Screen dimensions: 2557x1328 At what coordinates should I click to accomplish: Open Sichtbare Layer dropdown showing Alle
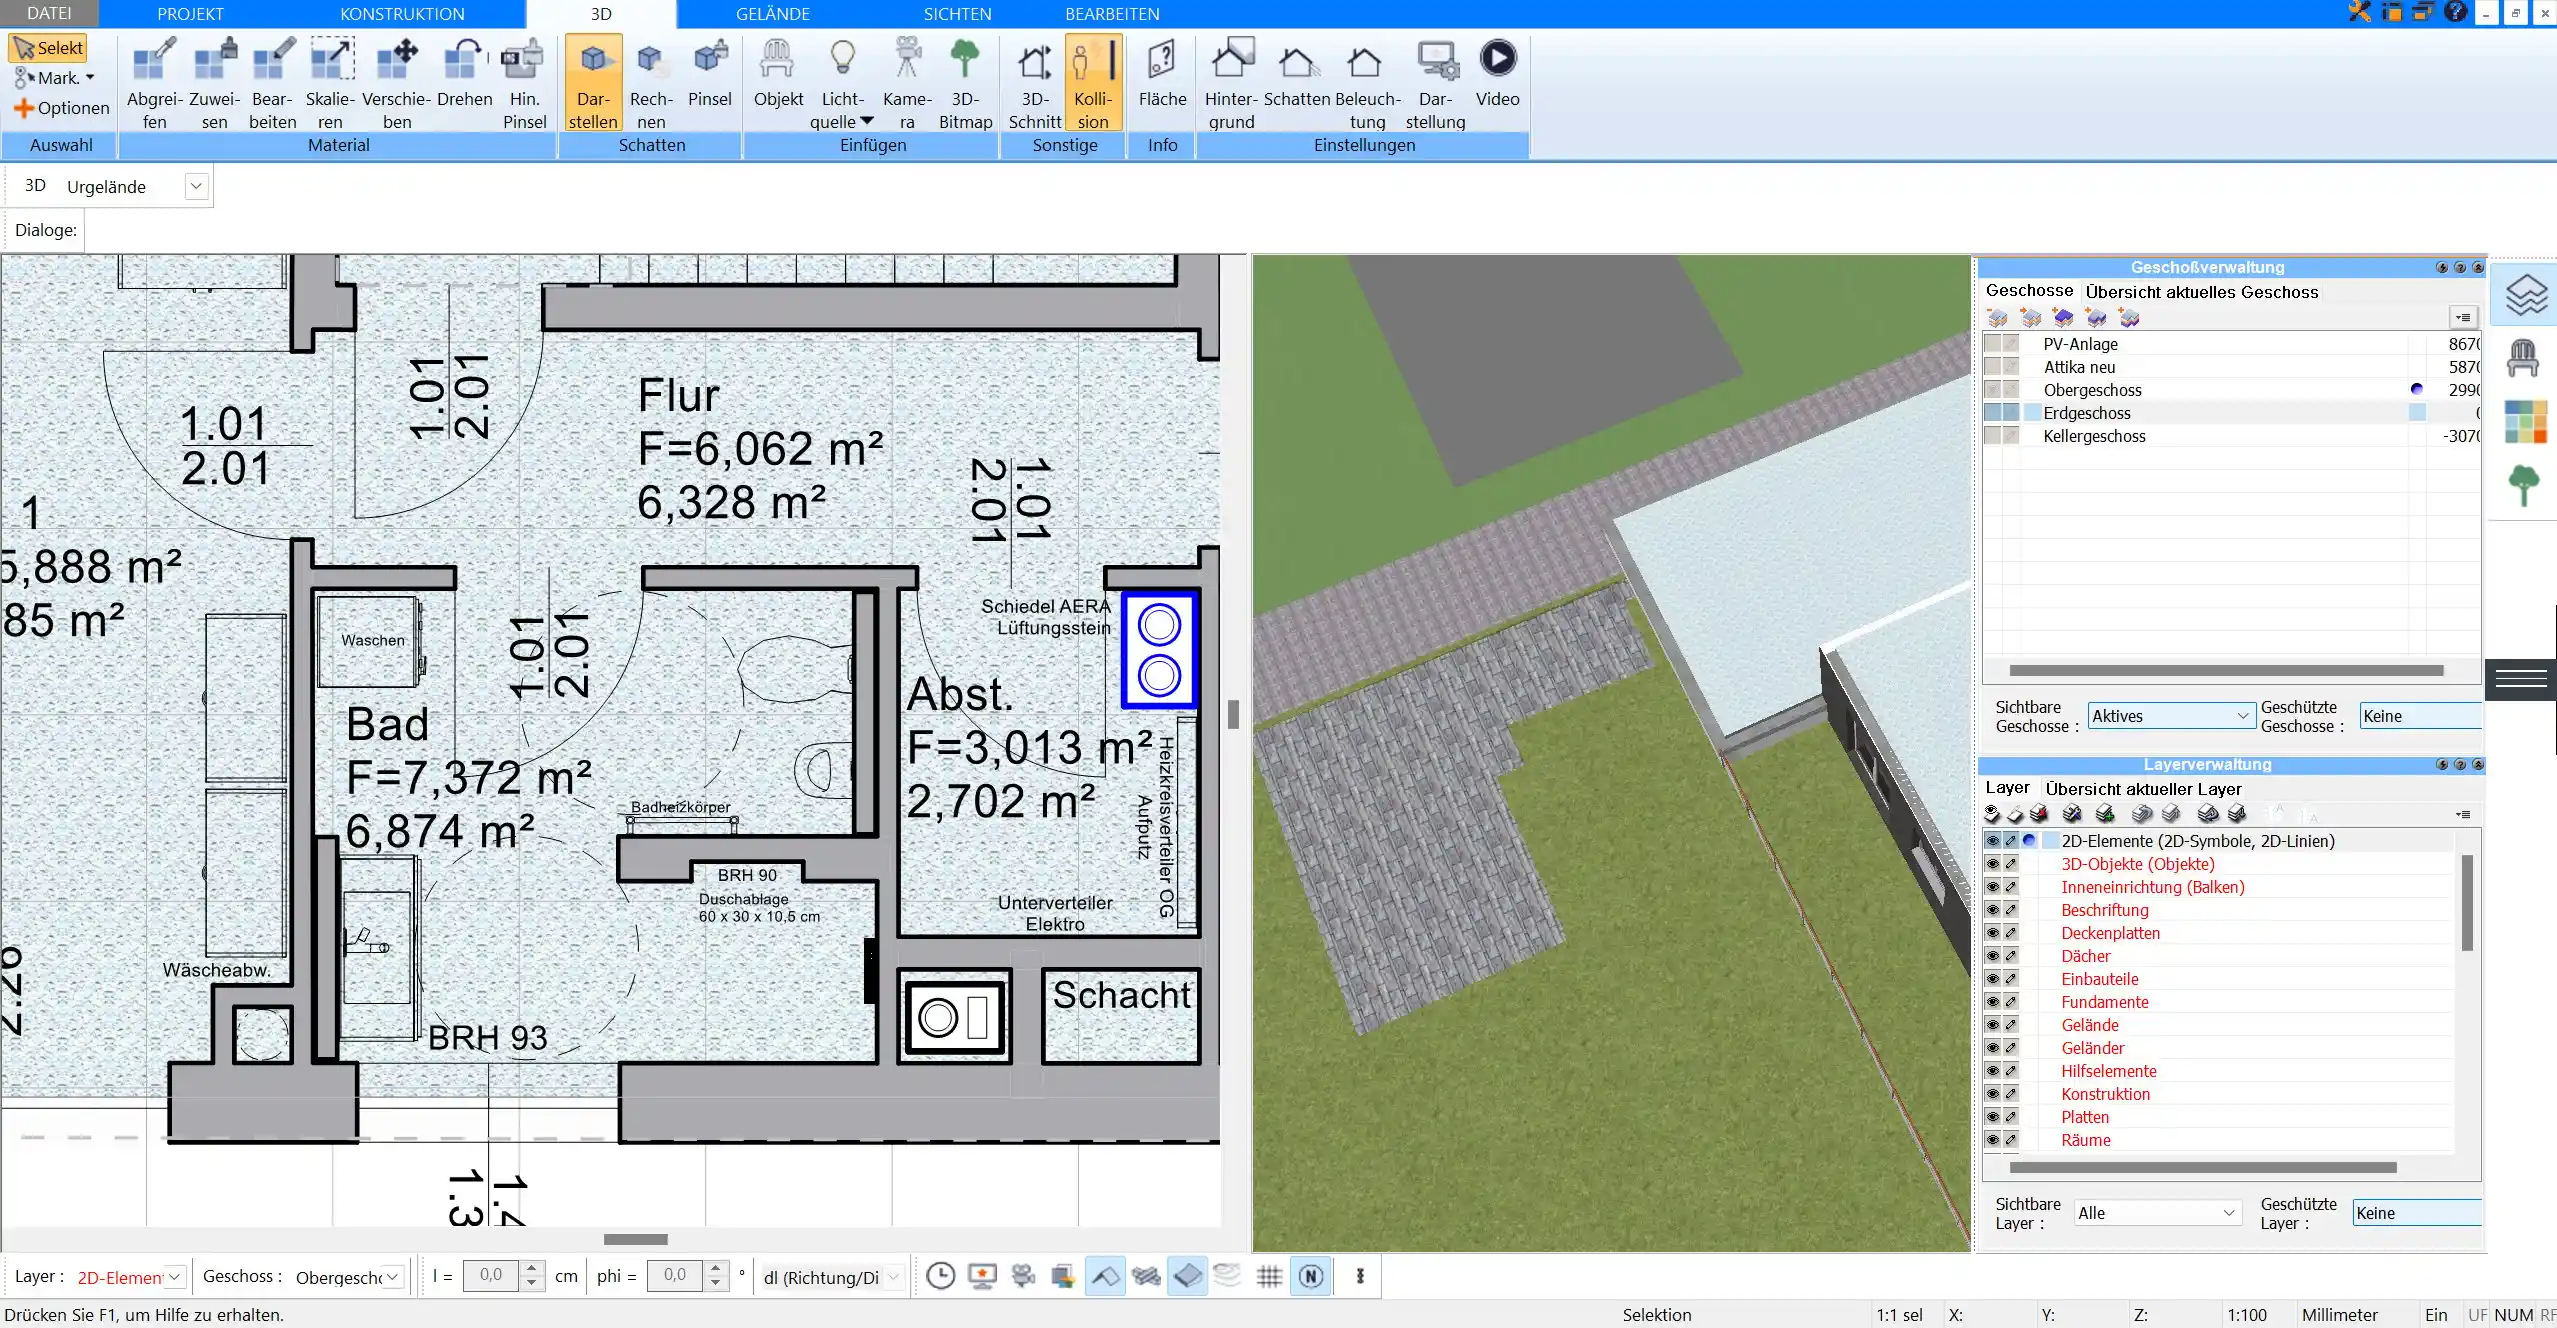2157,1213
